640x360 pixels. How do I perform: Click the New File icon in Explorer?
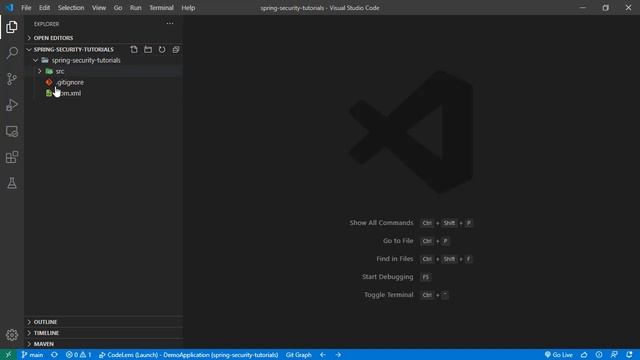click(x=134, y=49)
